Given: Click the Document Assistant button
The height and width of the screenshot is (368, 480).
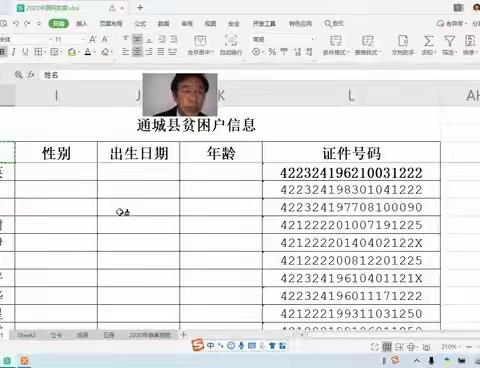Looking at the screenshot, I should pos(403,45).
